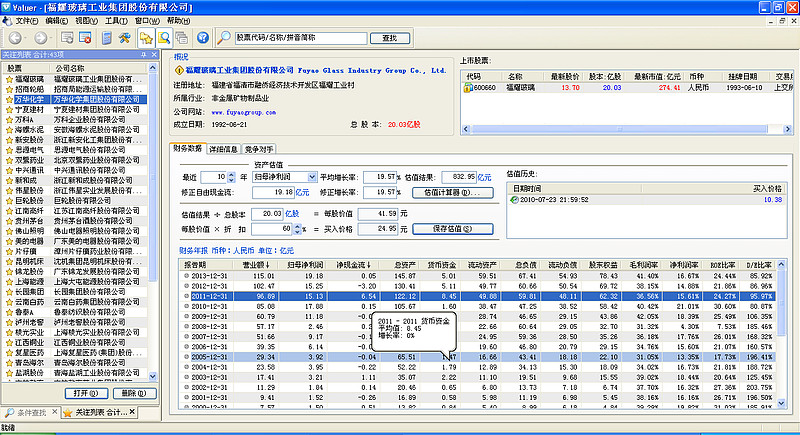800x435 pixels.
Task: Open the www.fuyaogroup.com website link
Action: click(x=243, y=112)
